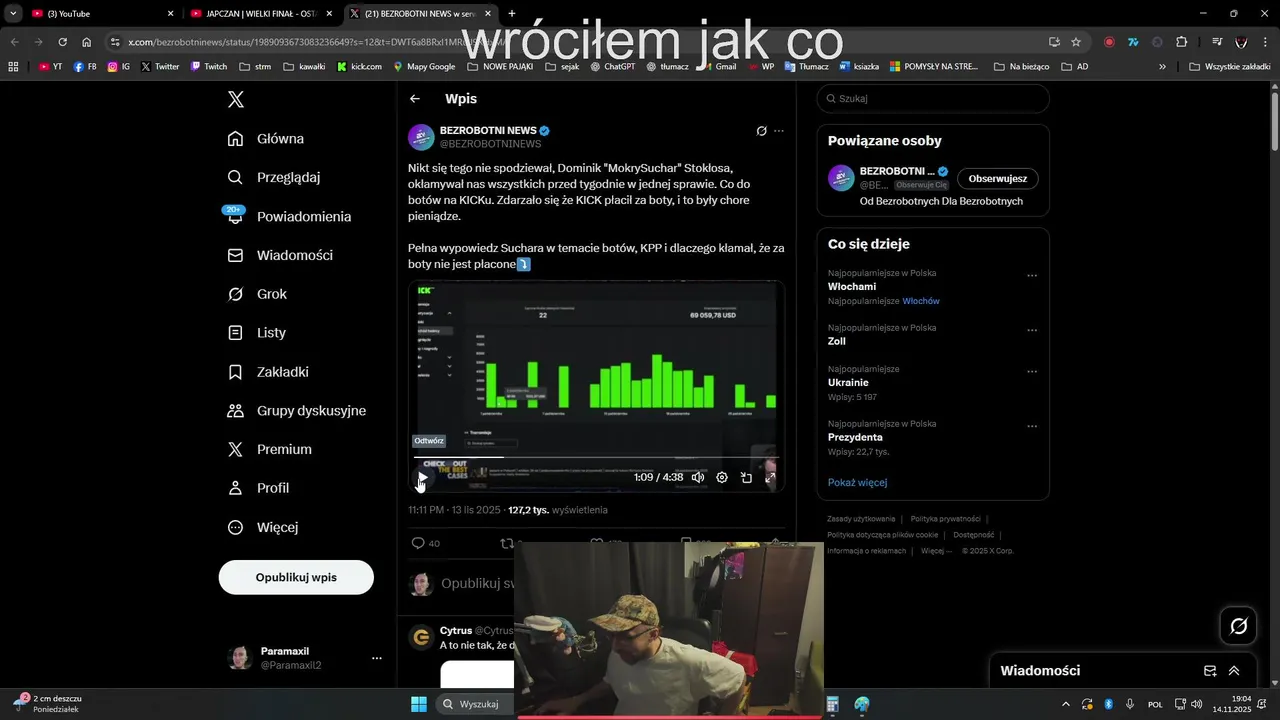This screenshot has width=1280, height=720.
Task: Open the ChatGPT bookmark
Action: pos(612,67)
